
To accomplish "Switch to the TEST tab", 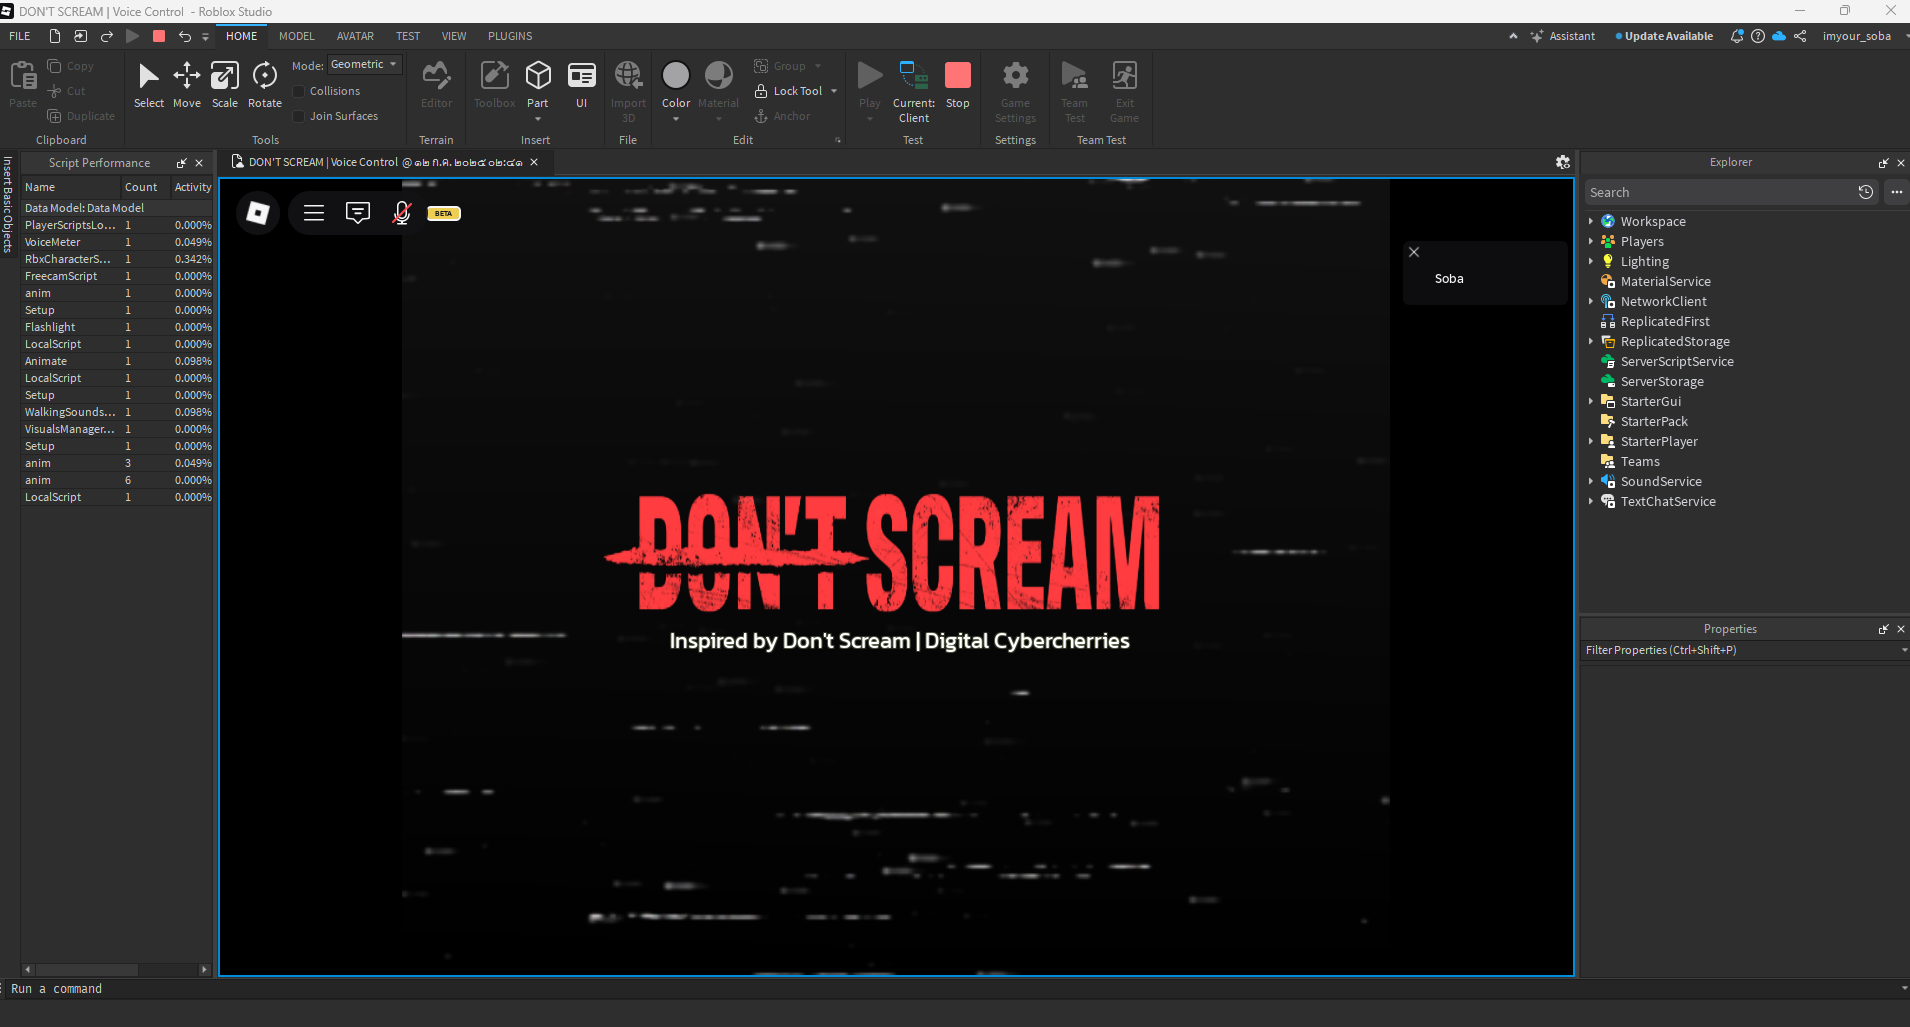I will [408, 36].
